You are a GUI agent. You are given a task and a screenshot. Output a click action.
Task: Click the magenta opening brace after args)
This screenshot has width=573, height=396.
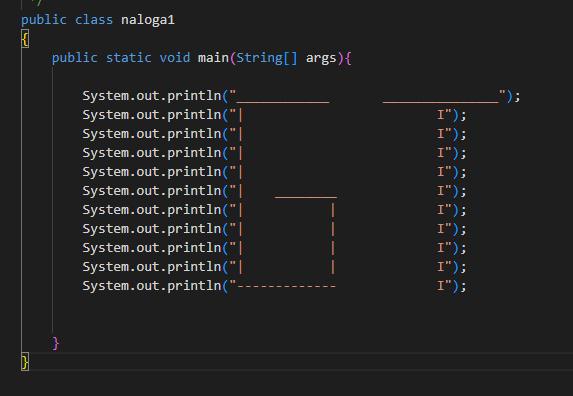[x=348, y=58]
